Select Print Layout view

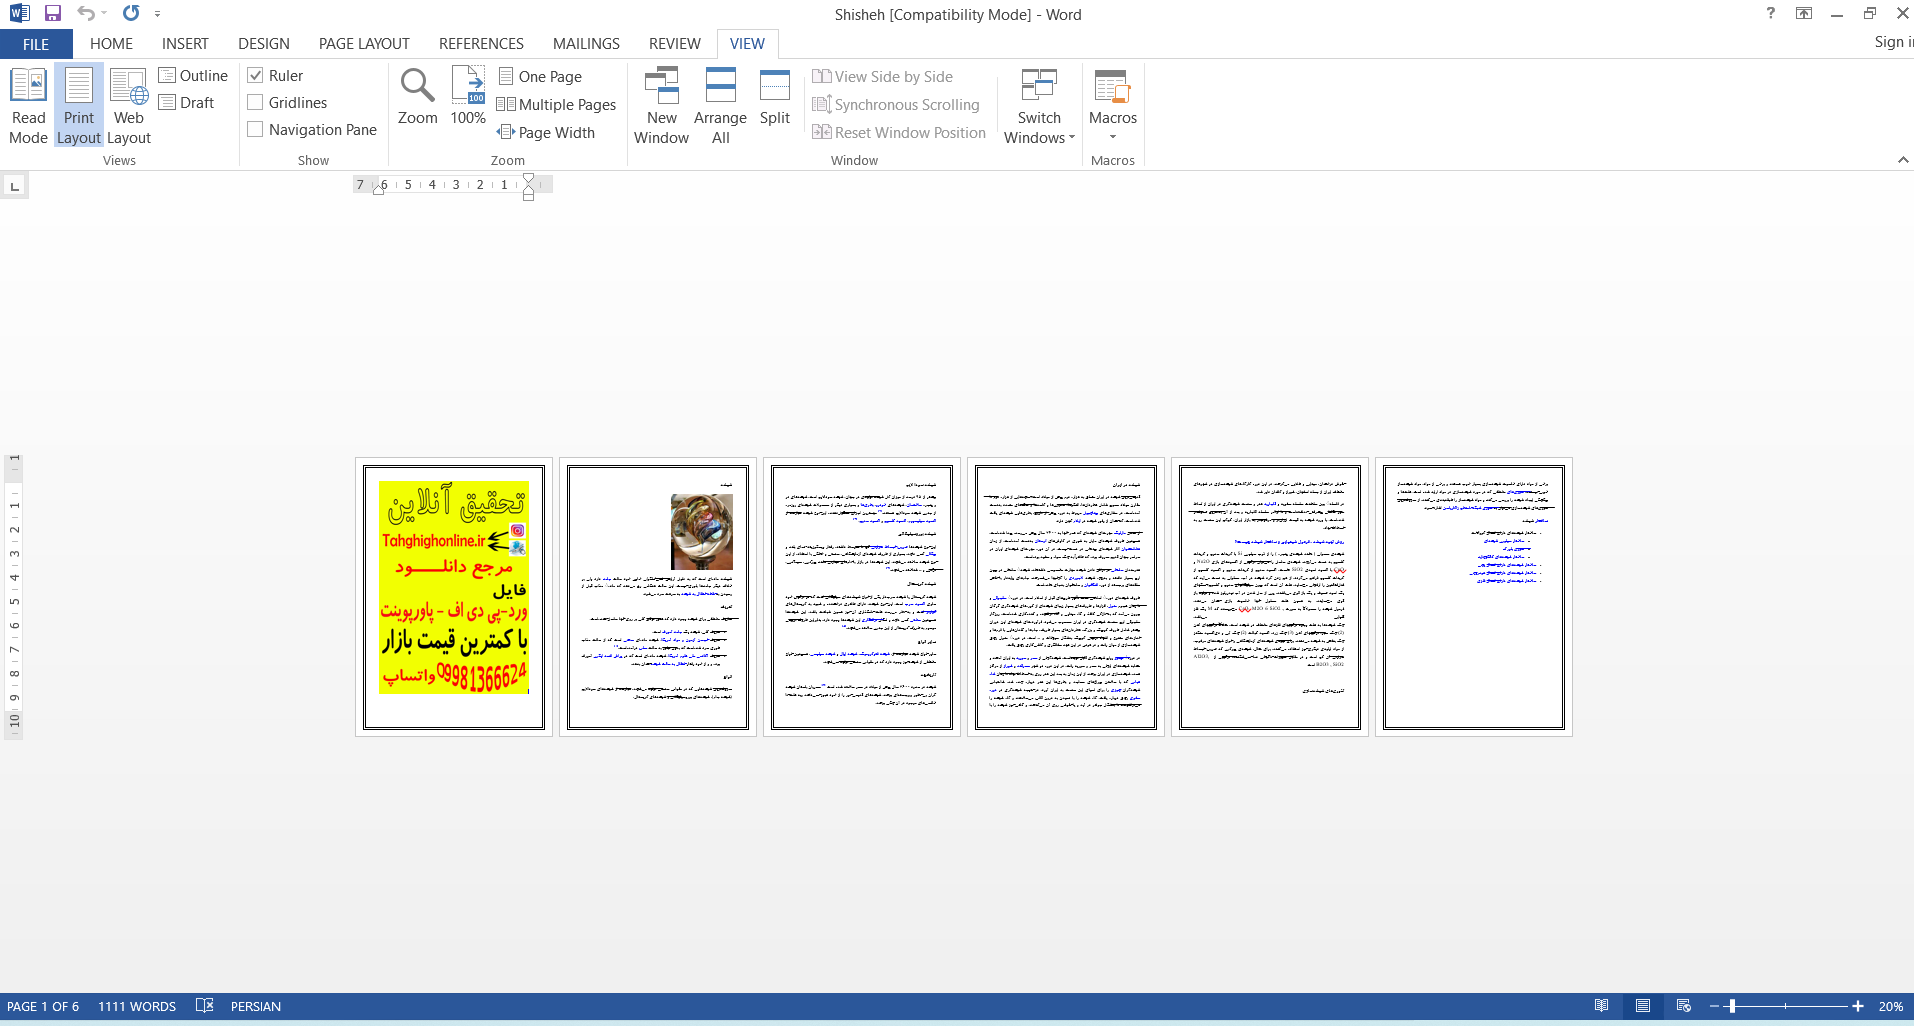pyautogui.click(x=79, y=106)
